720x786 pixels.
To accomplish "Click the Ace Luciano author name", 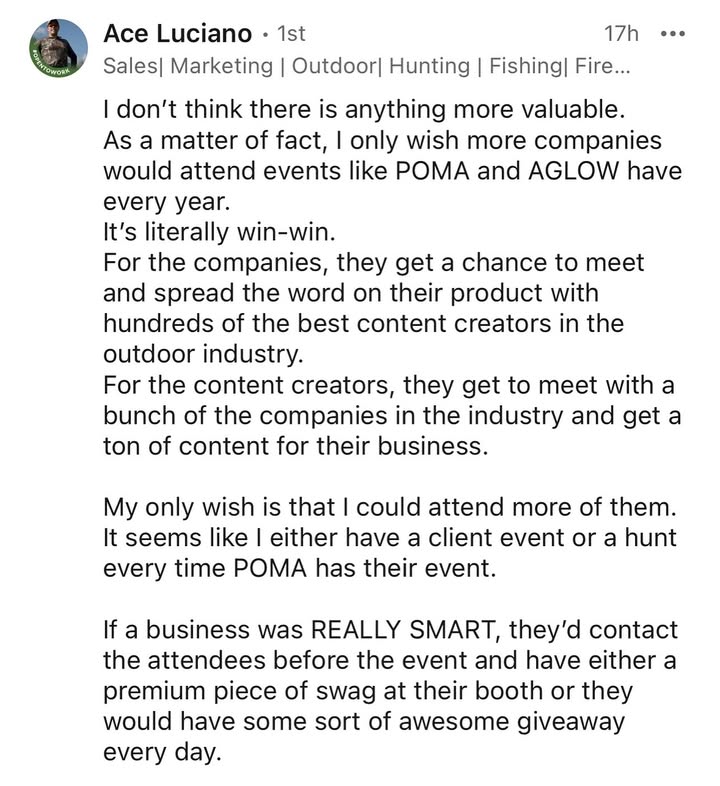I will point(177,34).
